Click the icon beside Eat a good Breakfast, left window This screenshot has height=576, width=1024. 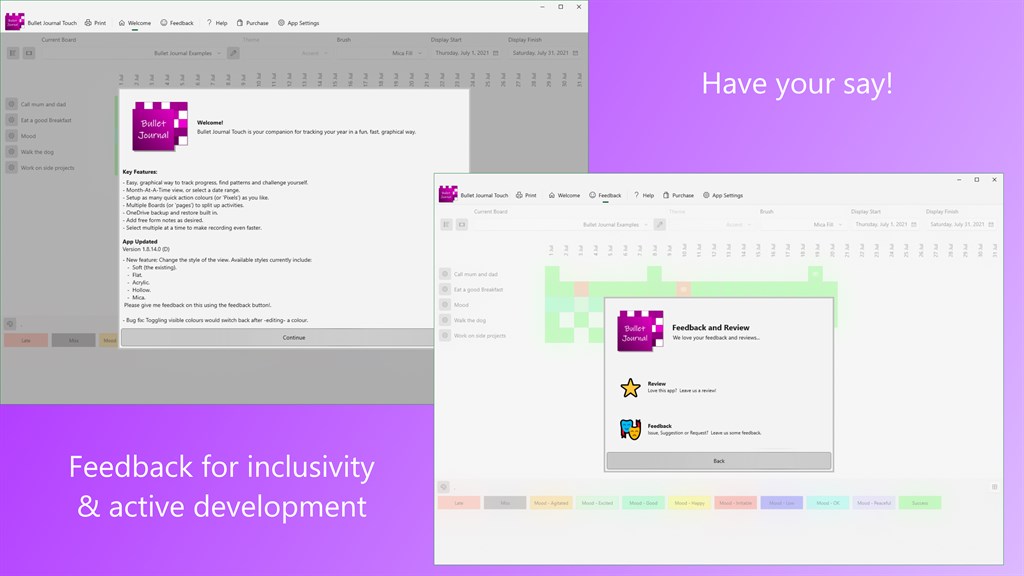click(x=12, y=120)
